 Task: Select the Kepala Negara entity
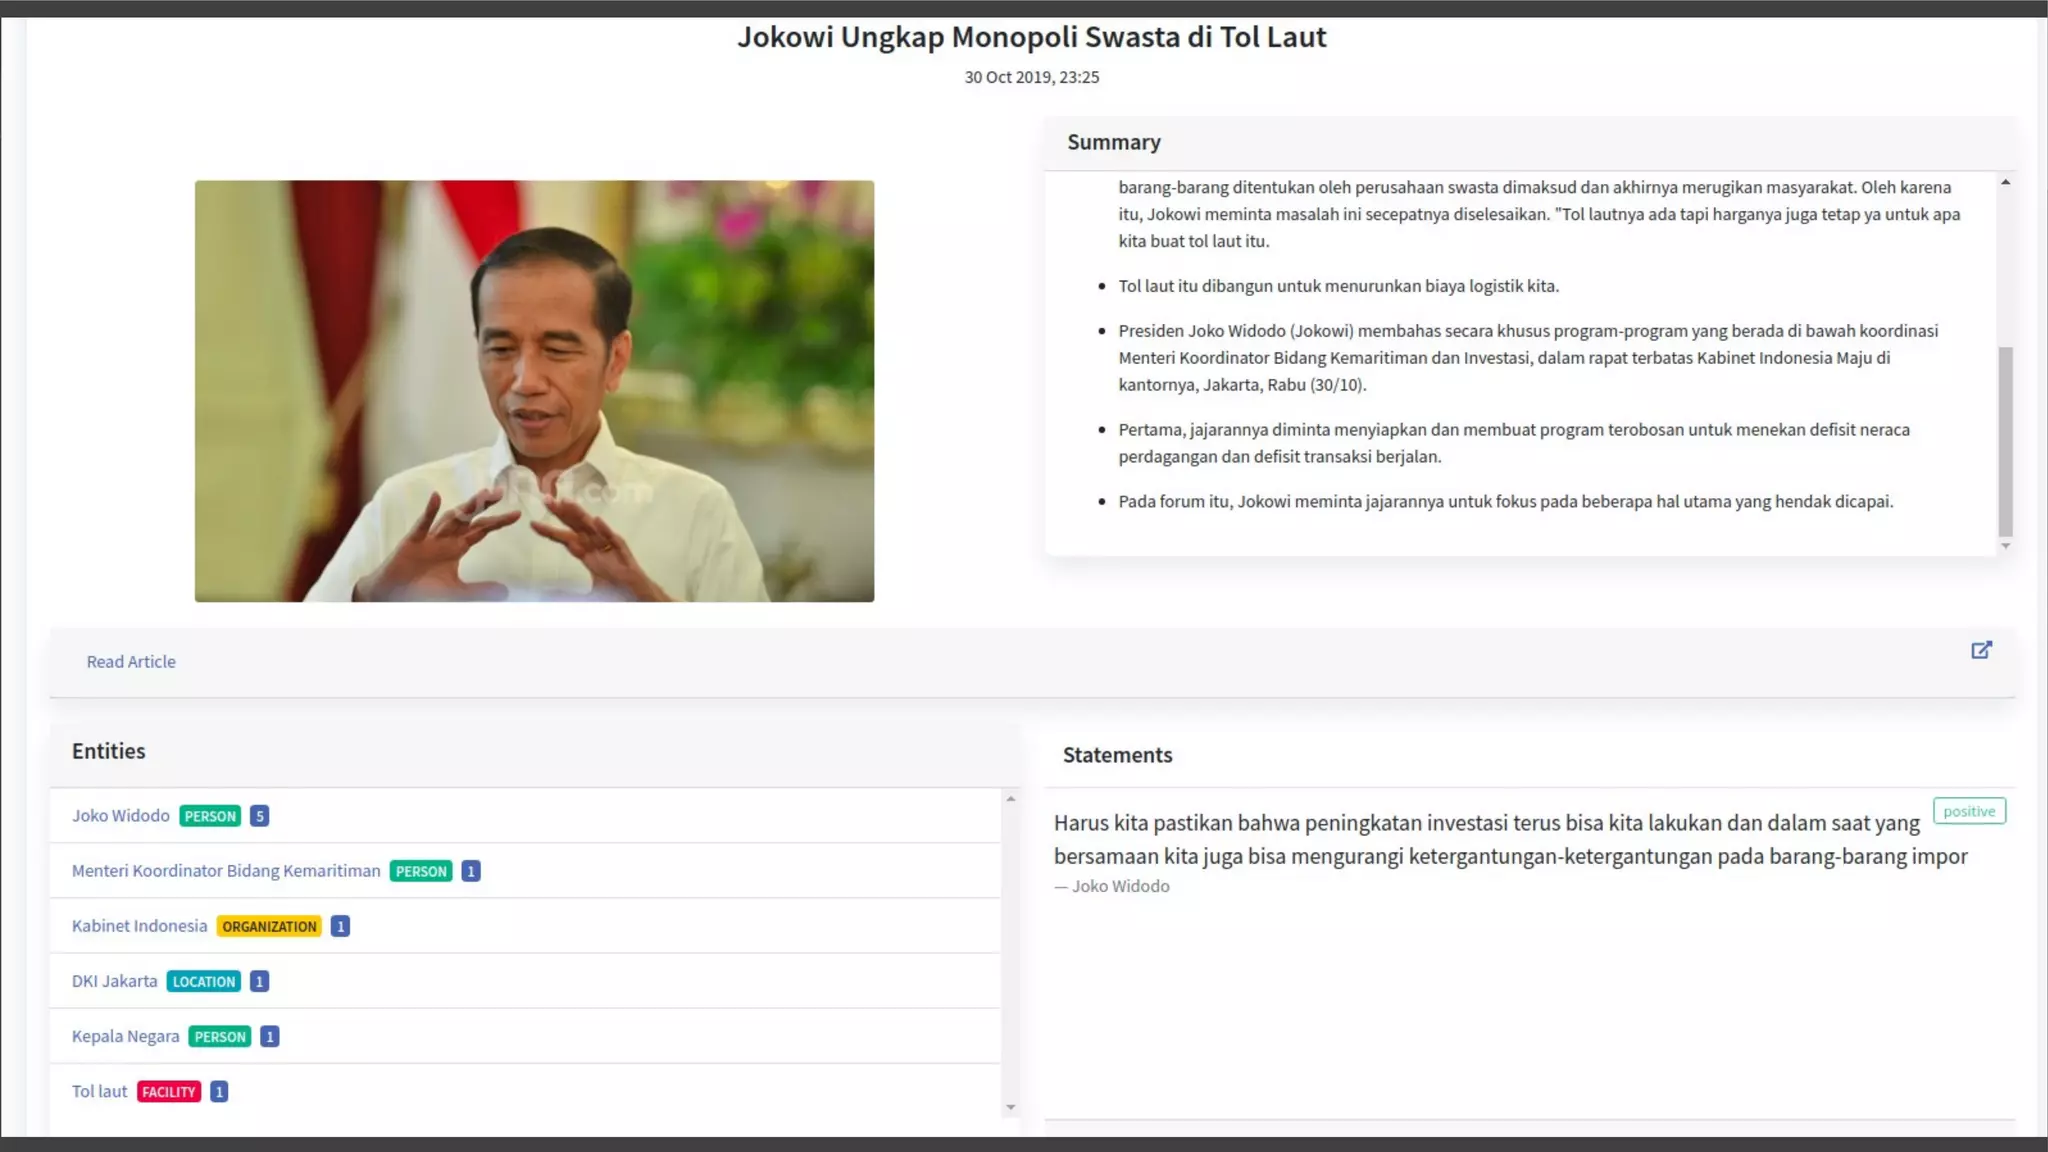coord(126,1036)
